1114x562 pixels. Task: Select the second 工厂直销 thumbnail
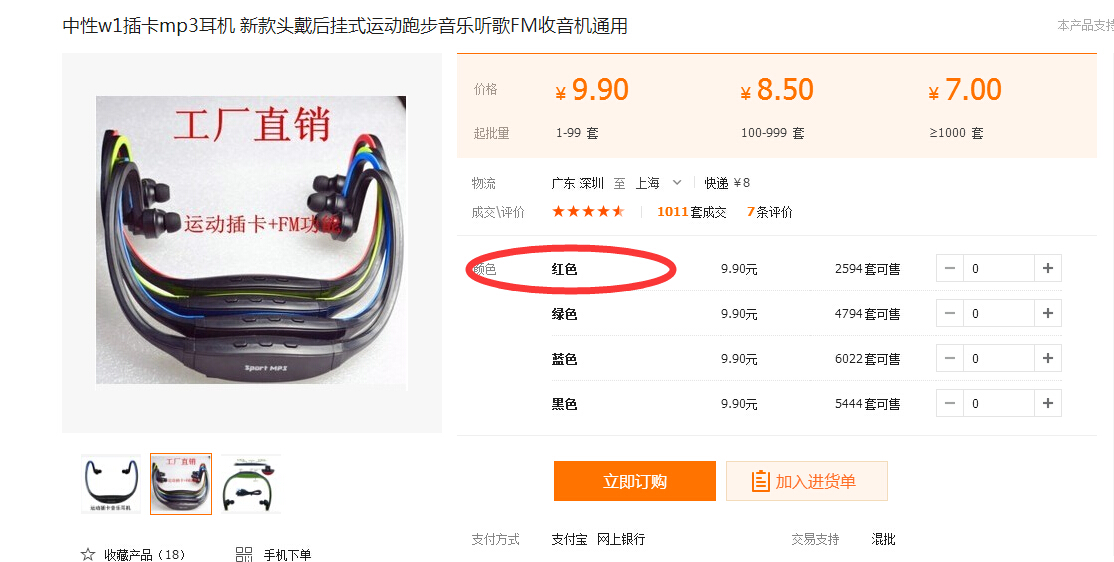181,484
